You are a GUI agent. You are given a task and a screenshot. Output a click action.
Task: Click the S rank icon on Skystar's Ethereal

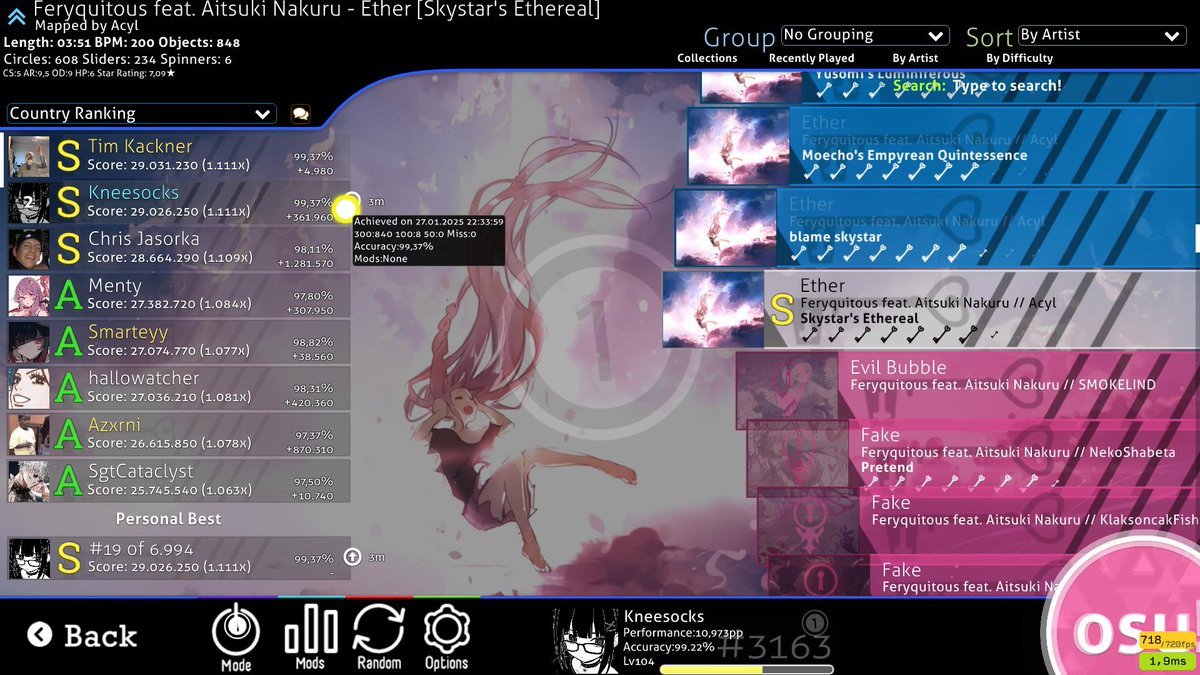[x=782, y=309]
